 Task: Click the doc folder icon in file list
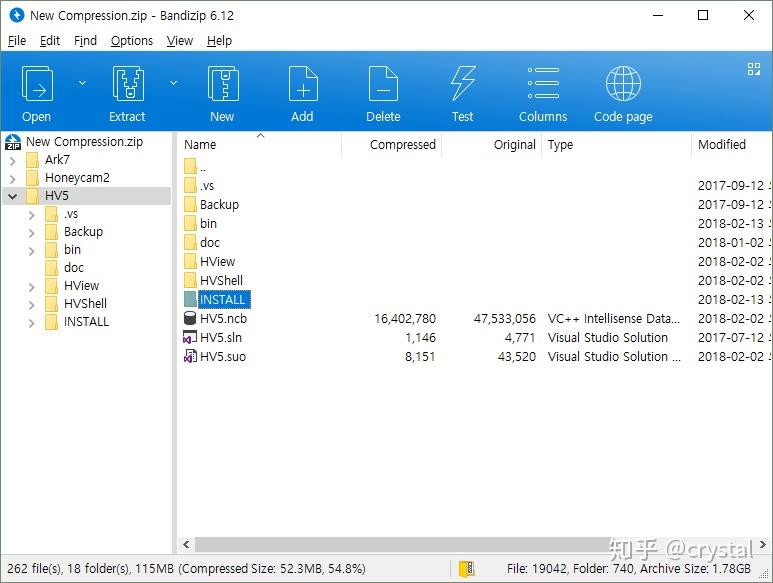(190, 242)
